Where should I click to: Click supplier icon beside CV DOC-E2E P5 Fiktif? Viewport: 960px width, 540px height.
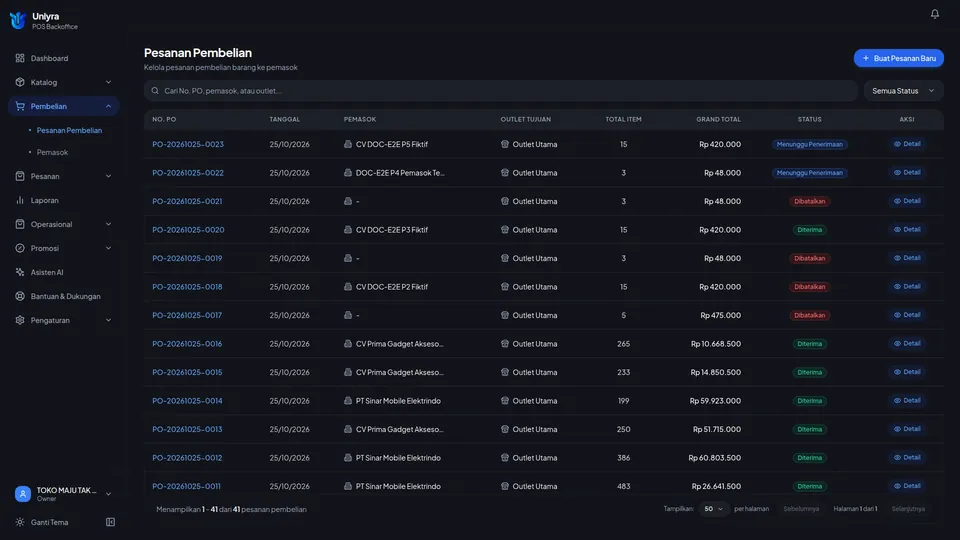[x=348, y=144]
